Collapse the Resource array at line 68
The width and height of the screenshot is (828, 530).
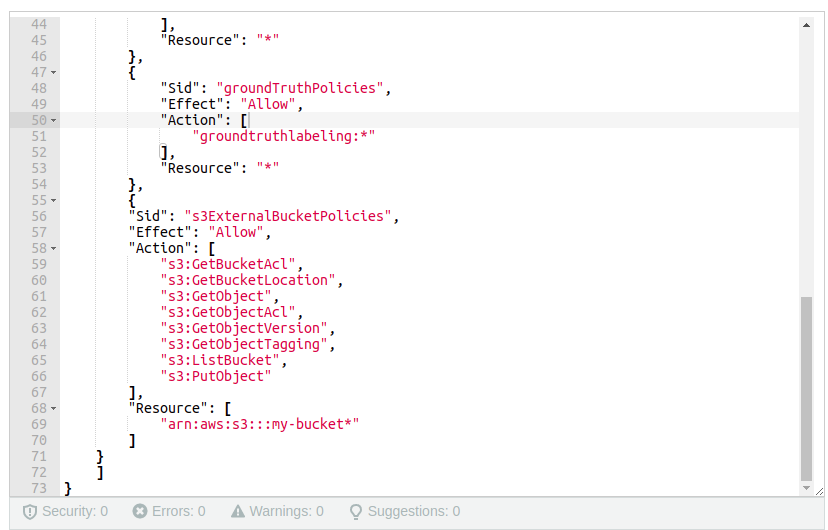click(53, 409)
